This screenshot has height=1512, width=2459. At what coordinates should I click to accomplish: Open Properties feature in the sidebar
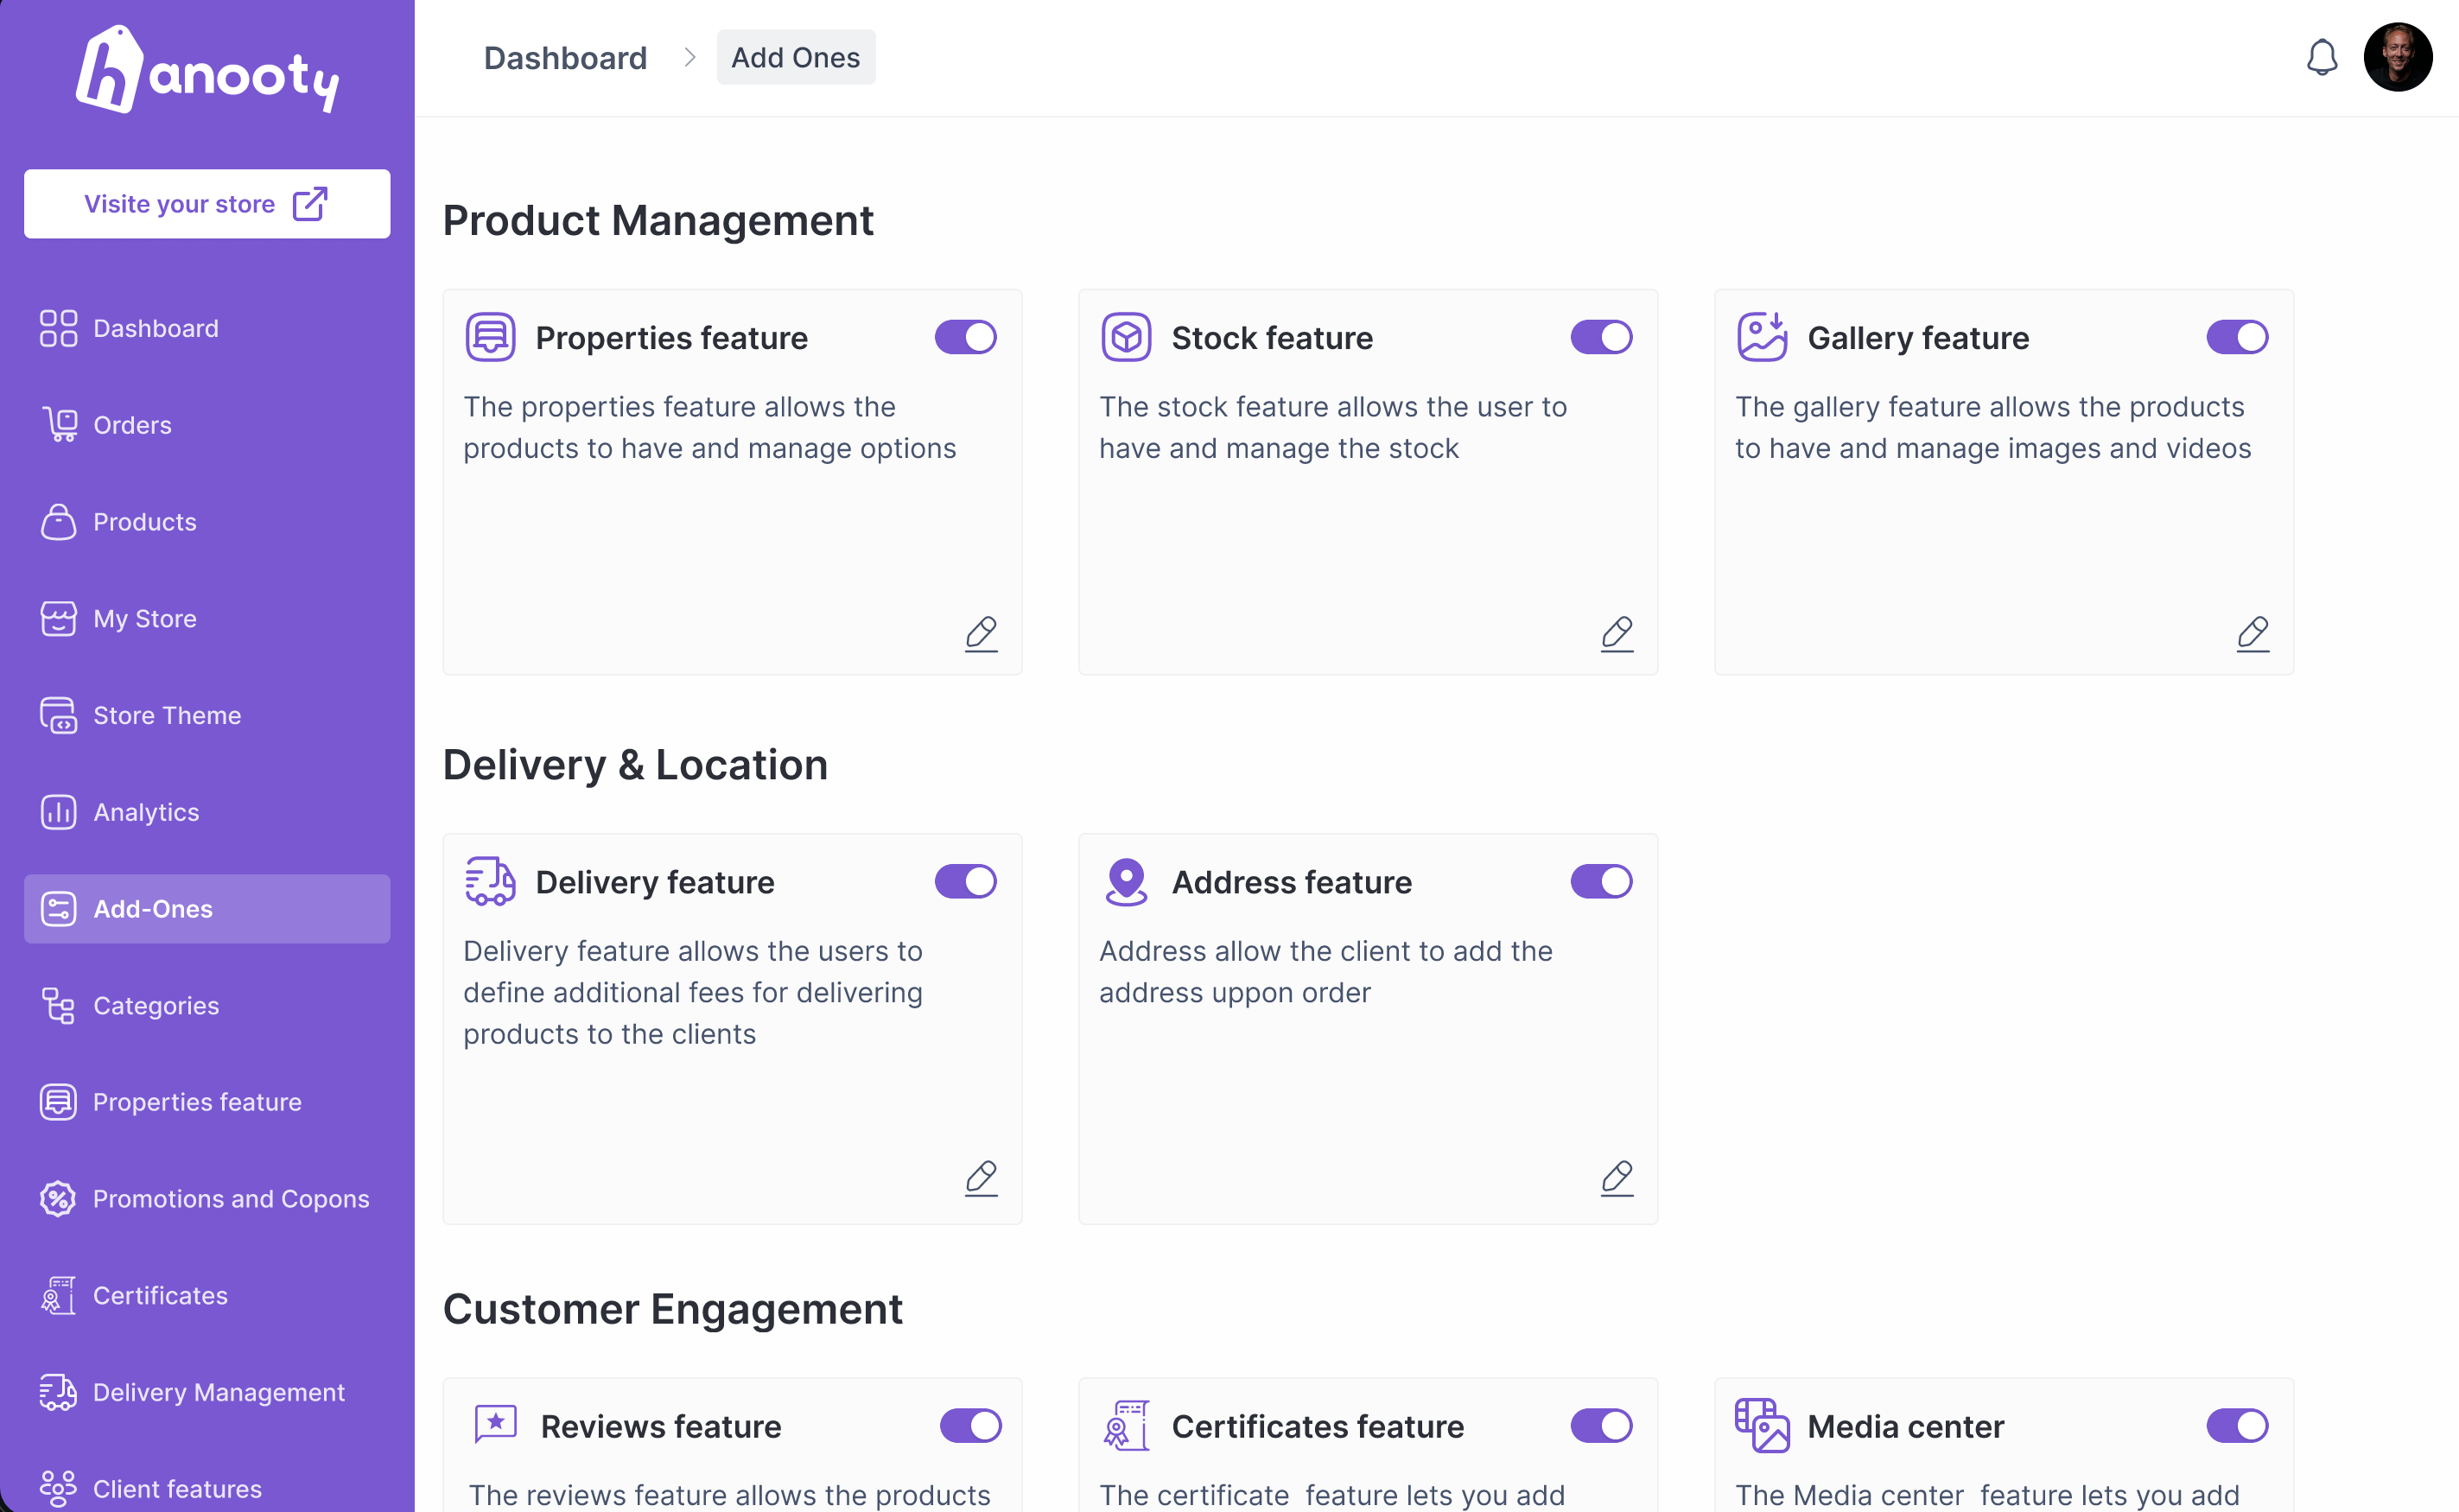click(x=207, y=1102)
